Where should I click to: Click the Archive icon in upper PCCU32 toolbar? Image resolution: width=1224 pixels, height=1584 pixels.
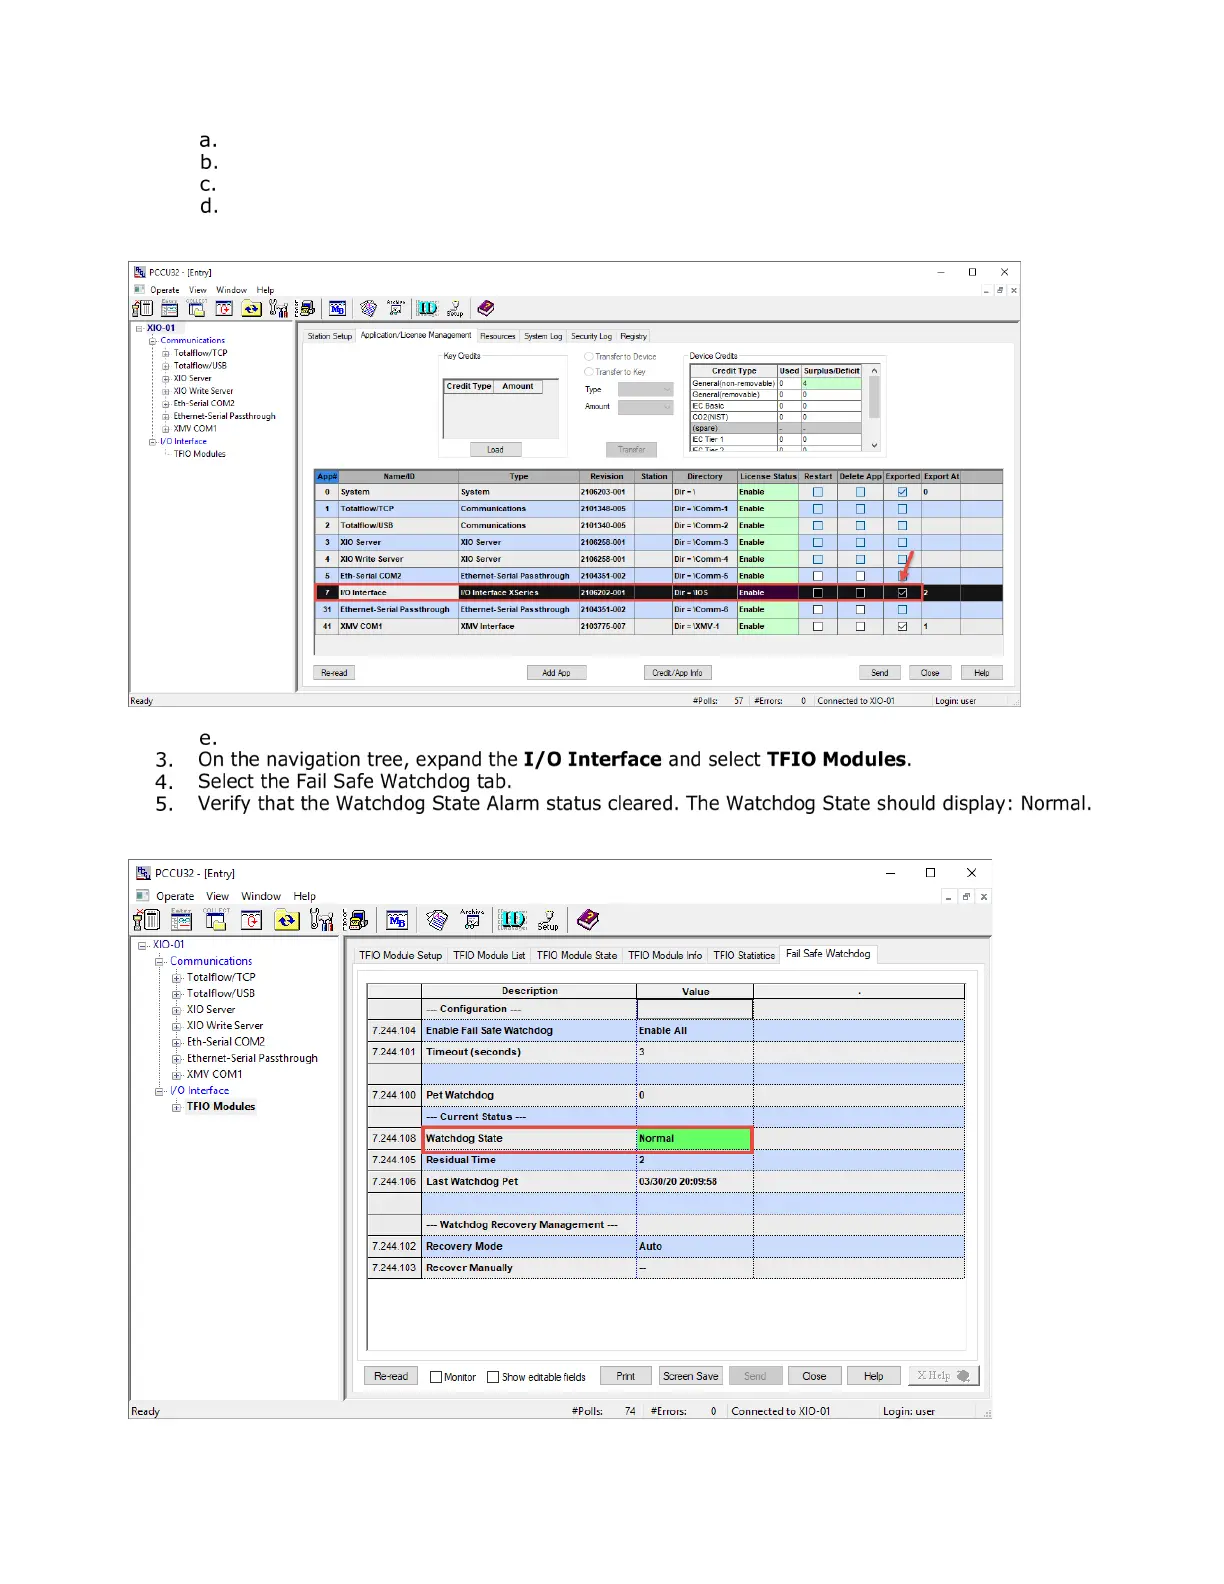[x=396, y=308]
